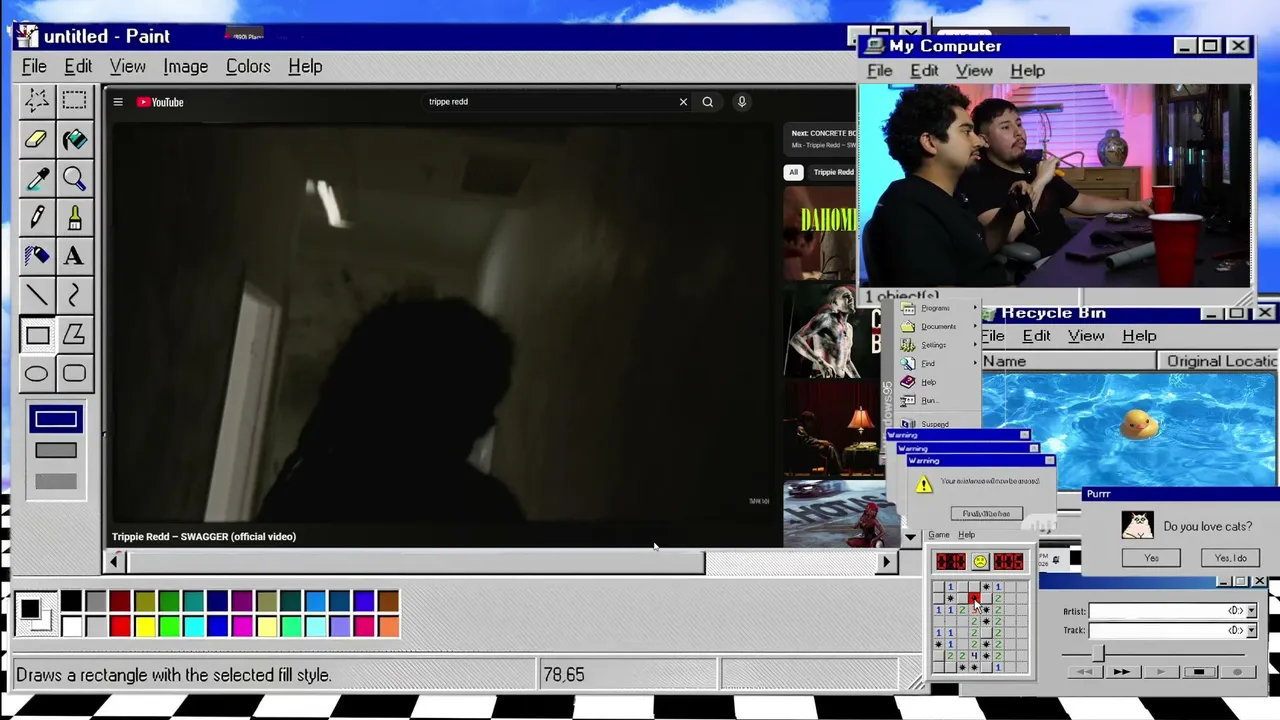Pick the Airbrush spray can tool
This screenshot has width=1280, height=720.
[x=37, y=256]
